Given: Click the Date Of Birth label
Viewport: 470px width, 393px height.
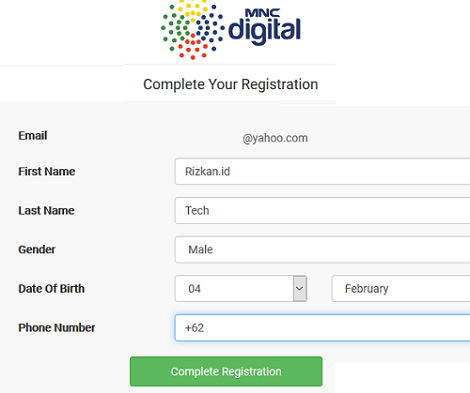Looking at the screenshot, I should pos(51,288).
